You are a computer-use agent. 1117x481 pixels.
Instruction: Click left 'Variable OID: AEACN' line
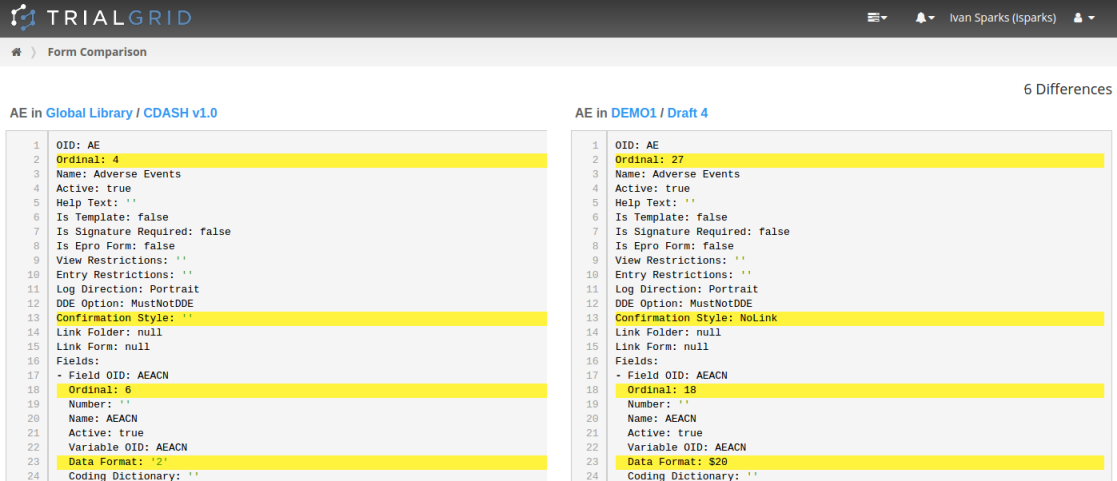pos(128,448)
